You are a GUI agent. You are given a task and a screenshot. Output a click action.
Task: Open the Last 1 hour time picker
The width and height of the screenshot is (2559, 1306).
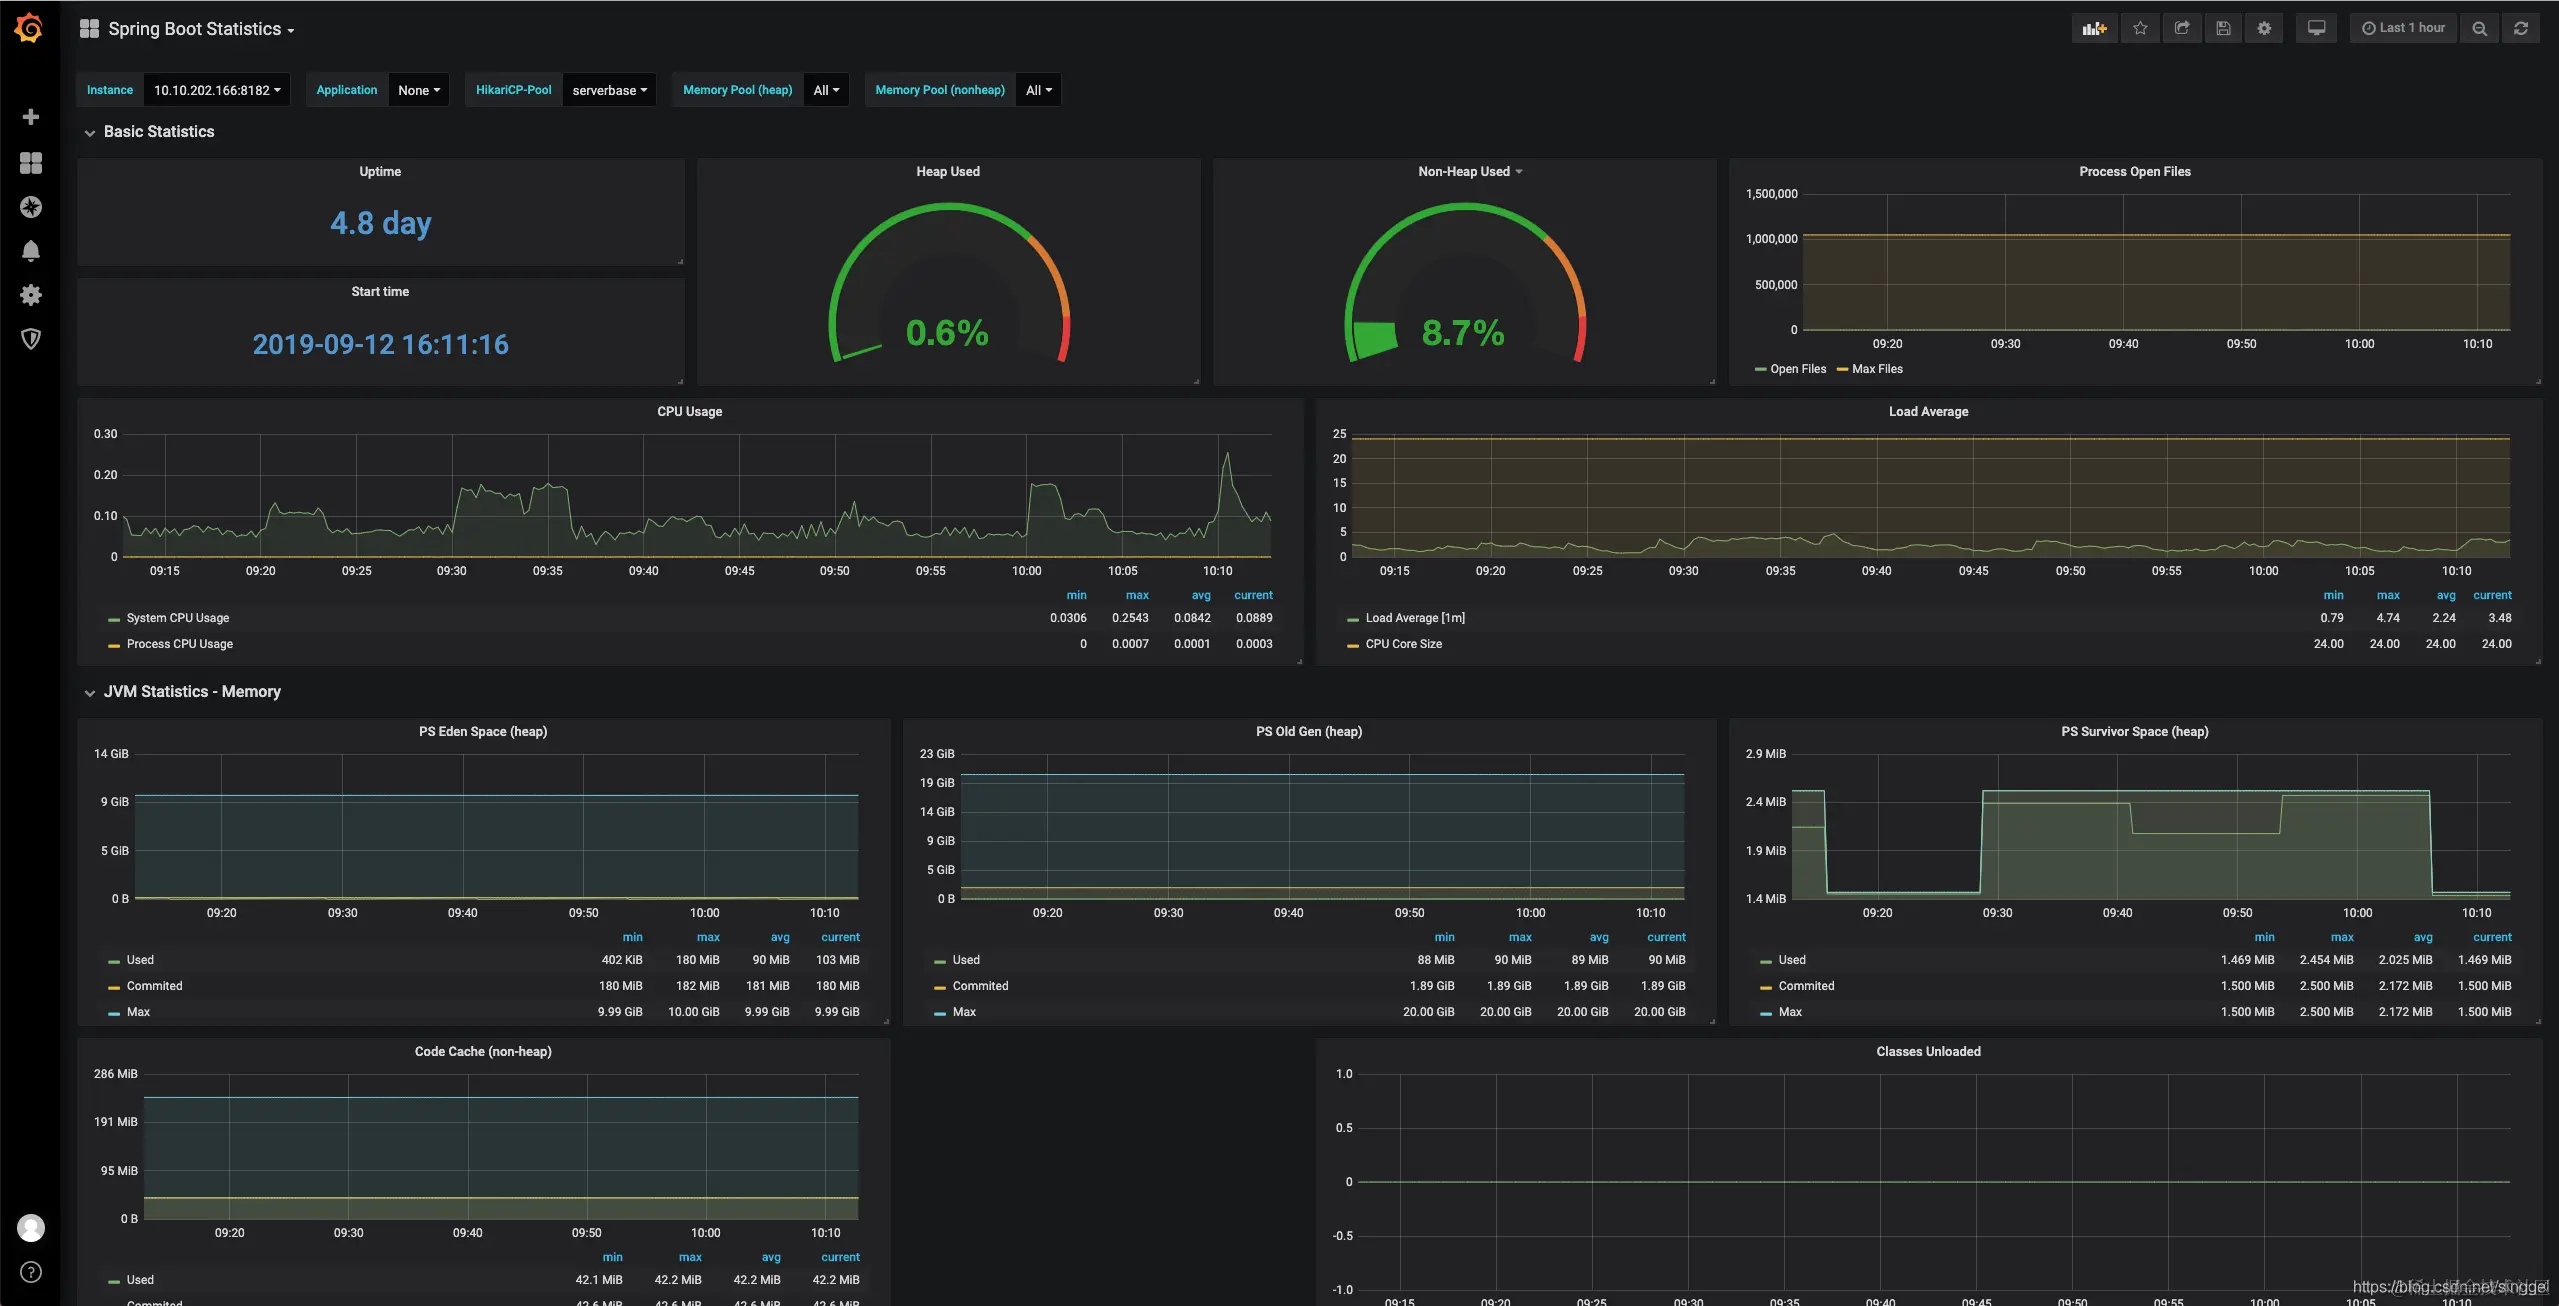2402,29
